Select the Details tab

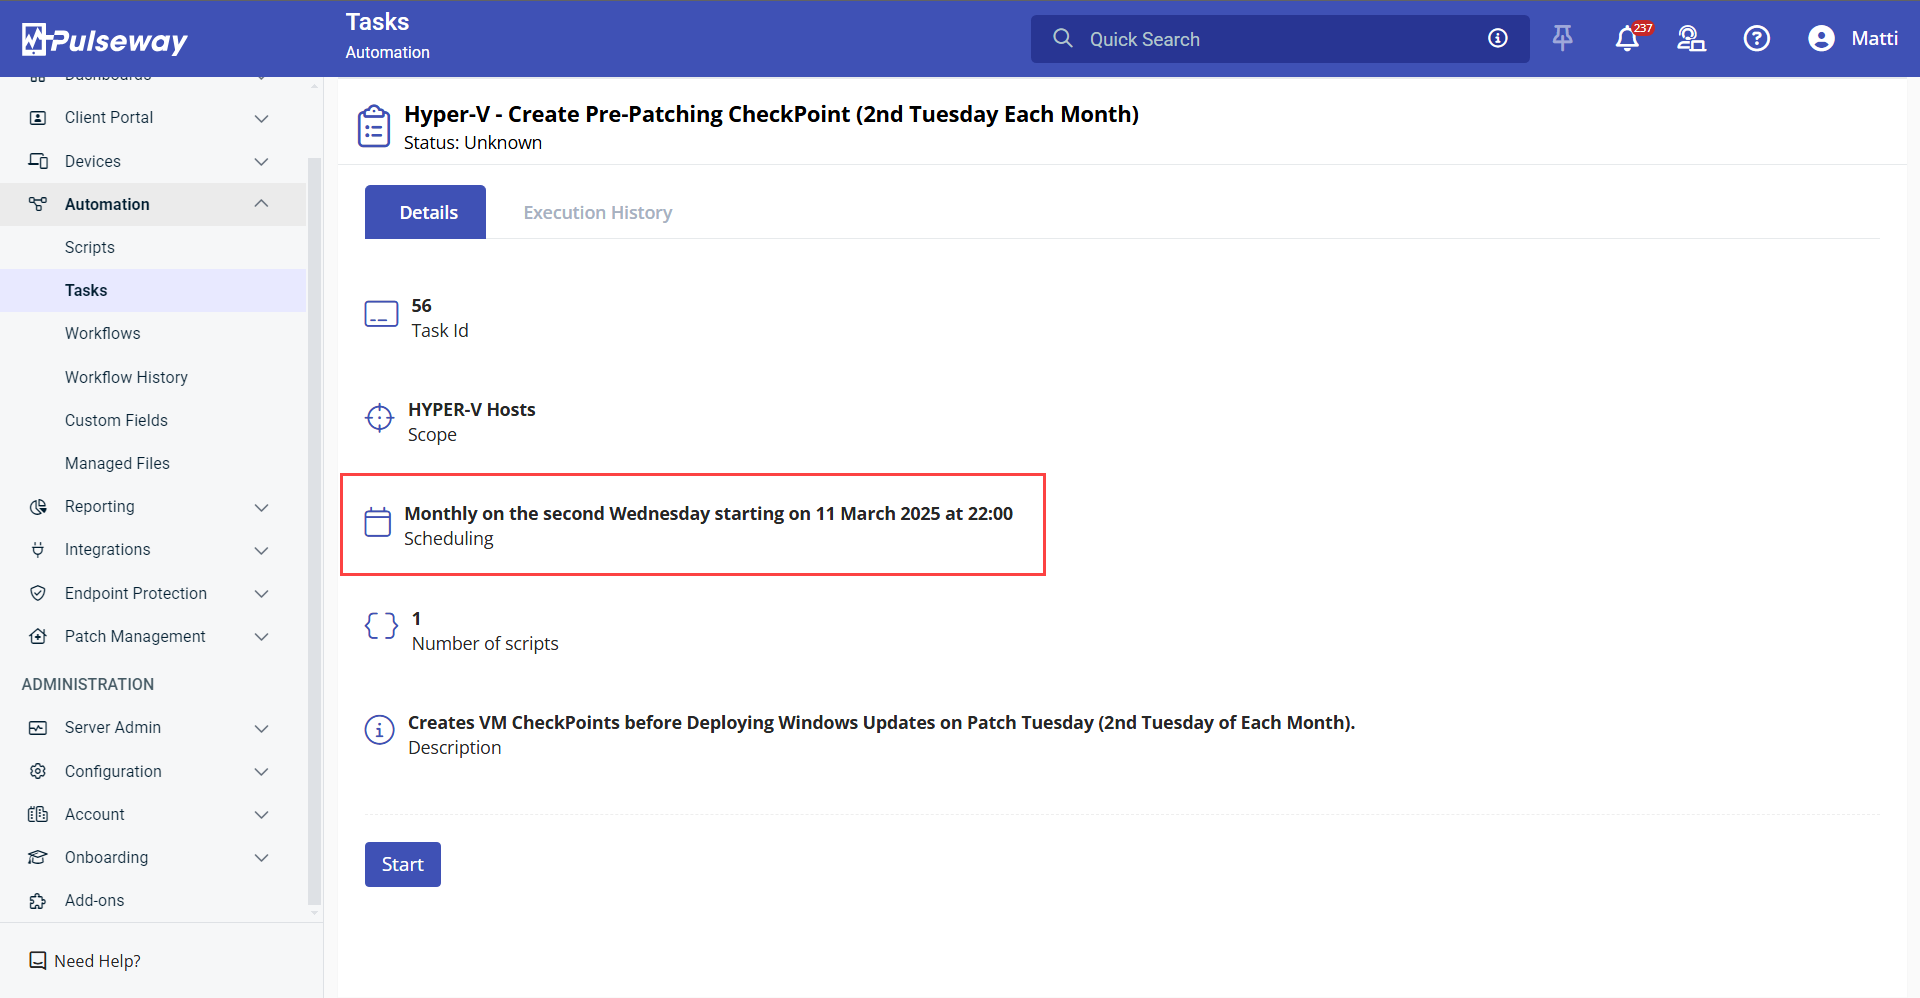pos(425,212)
